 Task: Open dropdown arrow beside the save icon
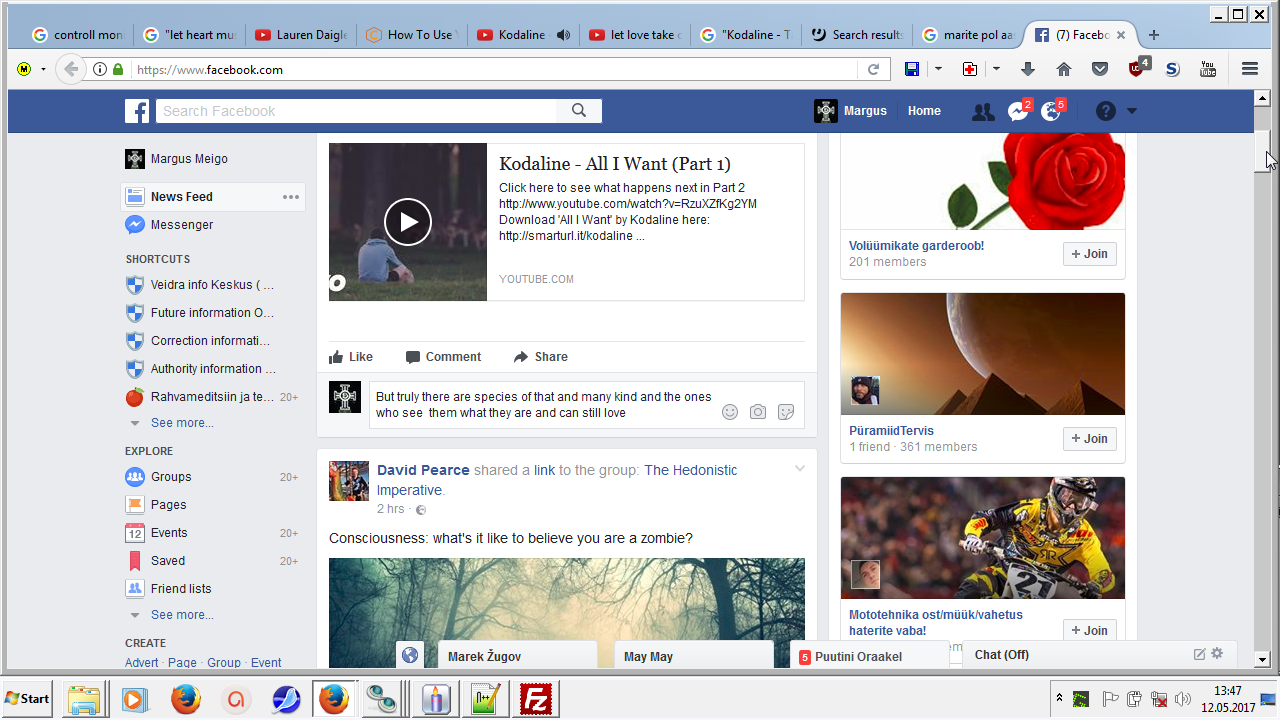(x=938, y=69)
